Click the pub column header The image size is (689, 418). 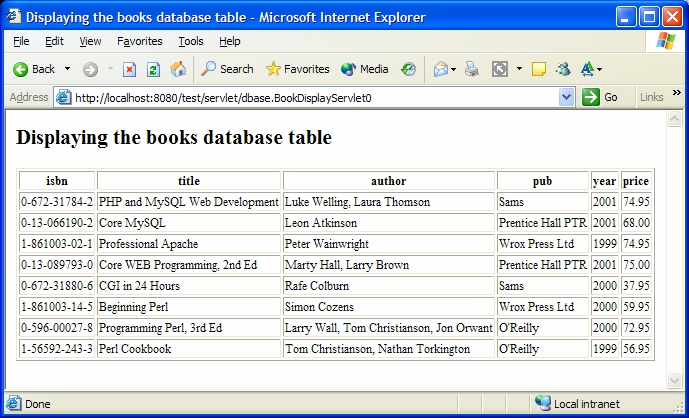tap(543, 181)
